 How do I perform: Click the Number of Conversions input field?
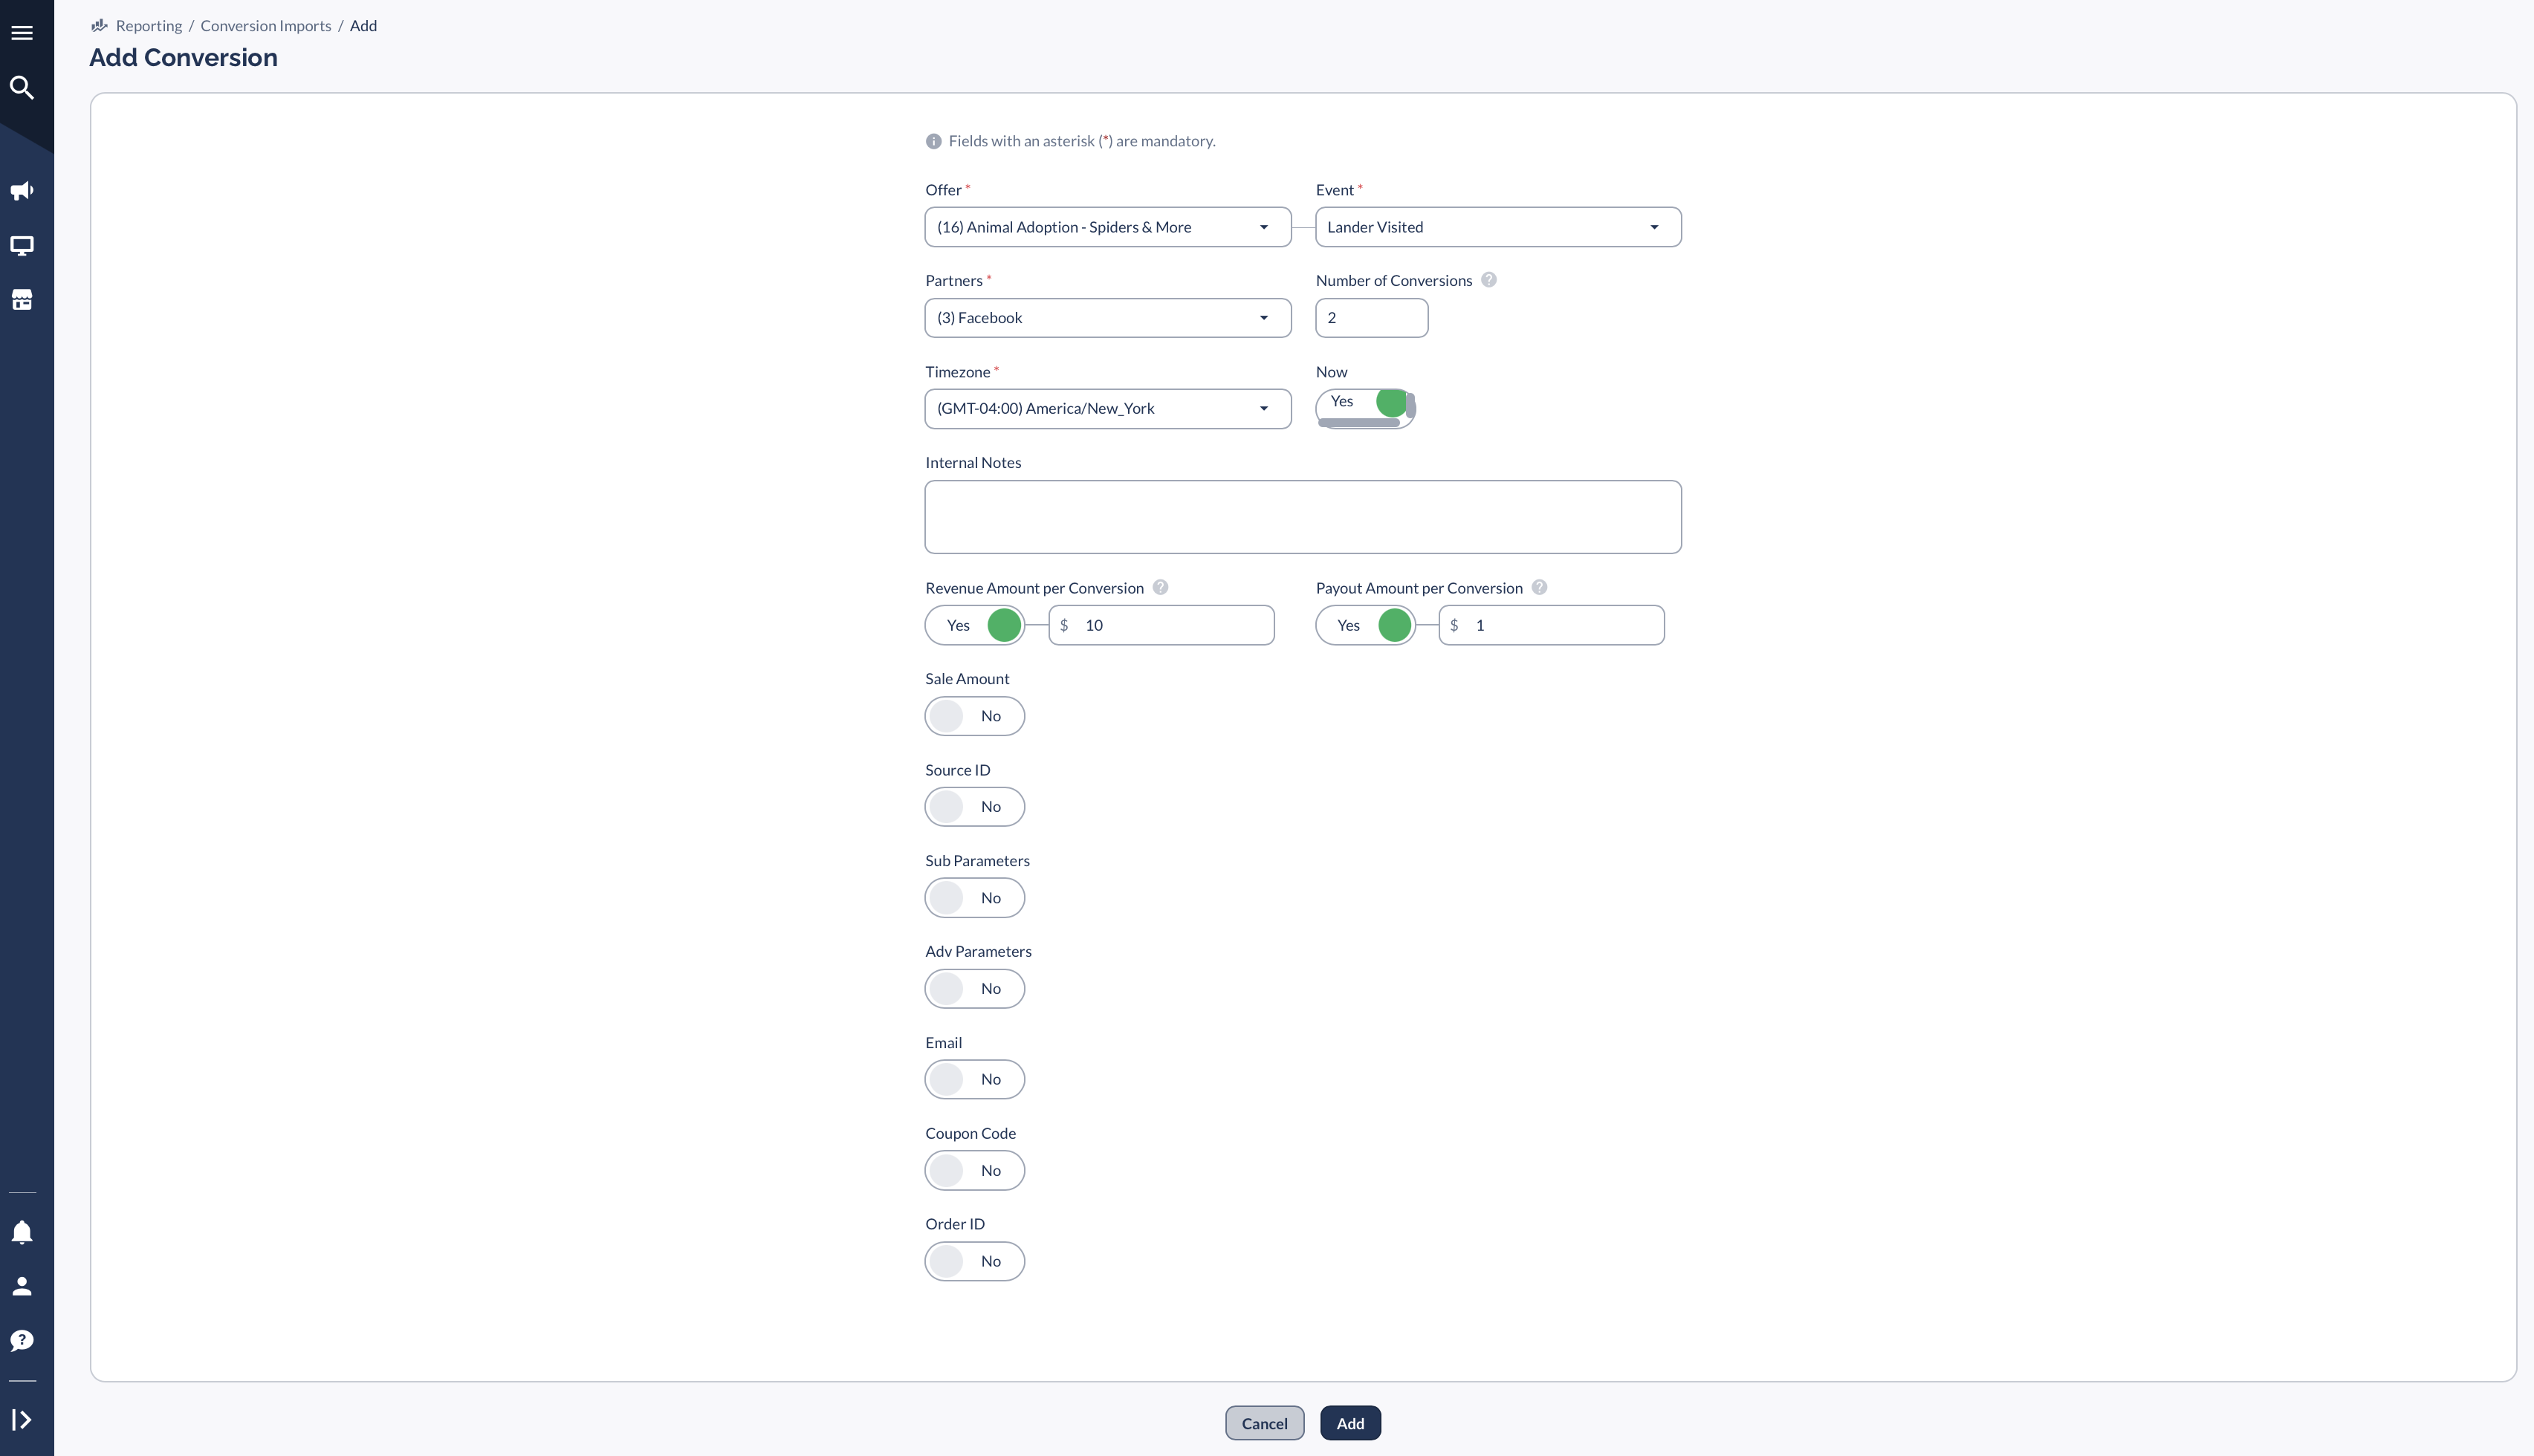point(1372,318)
